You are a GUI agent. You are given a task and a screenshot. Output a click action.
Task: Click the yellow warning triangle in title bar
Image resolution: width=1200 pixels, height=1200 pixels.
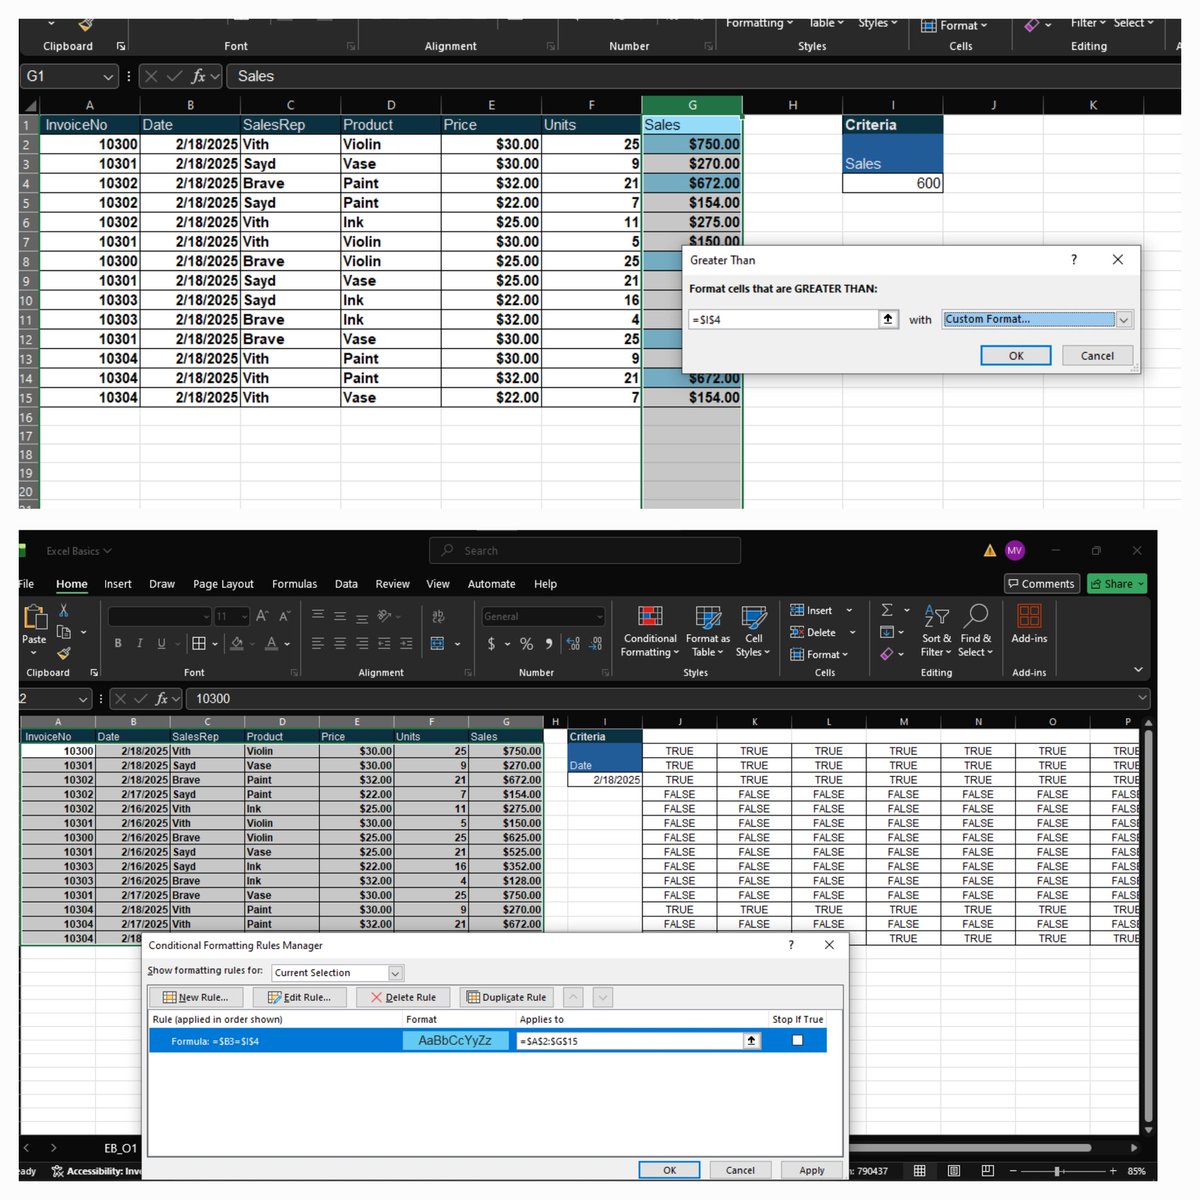pos(989,551)
